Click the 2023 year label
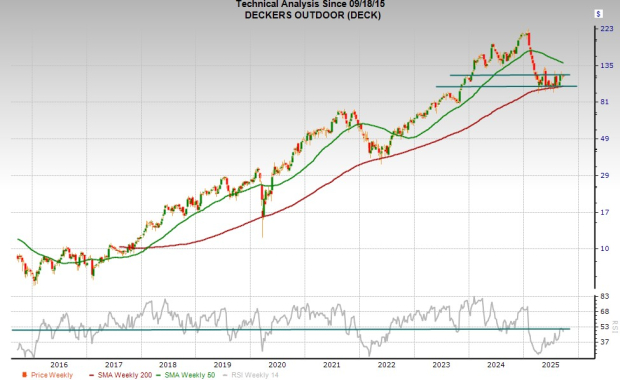Image resolution: width=620 pixels, height=380 pixels. click(x=441, y=365)
